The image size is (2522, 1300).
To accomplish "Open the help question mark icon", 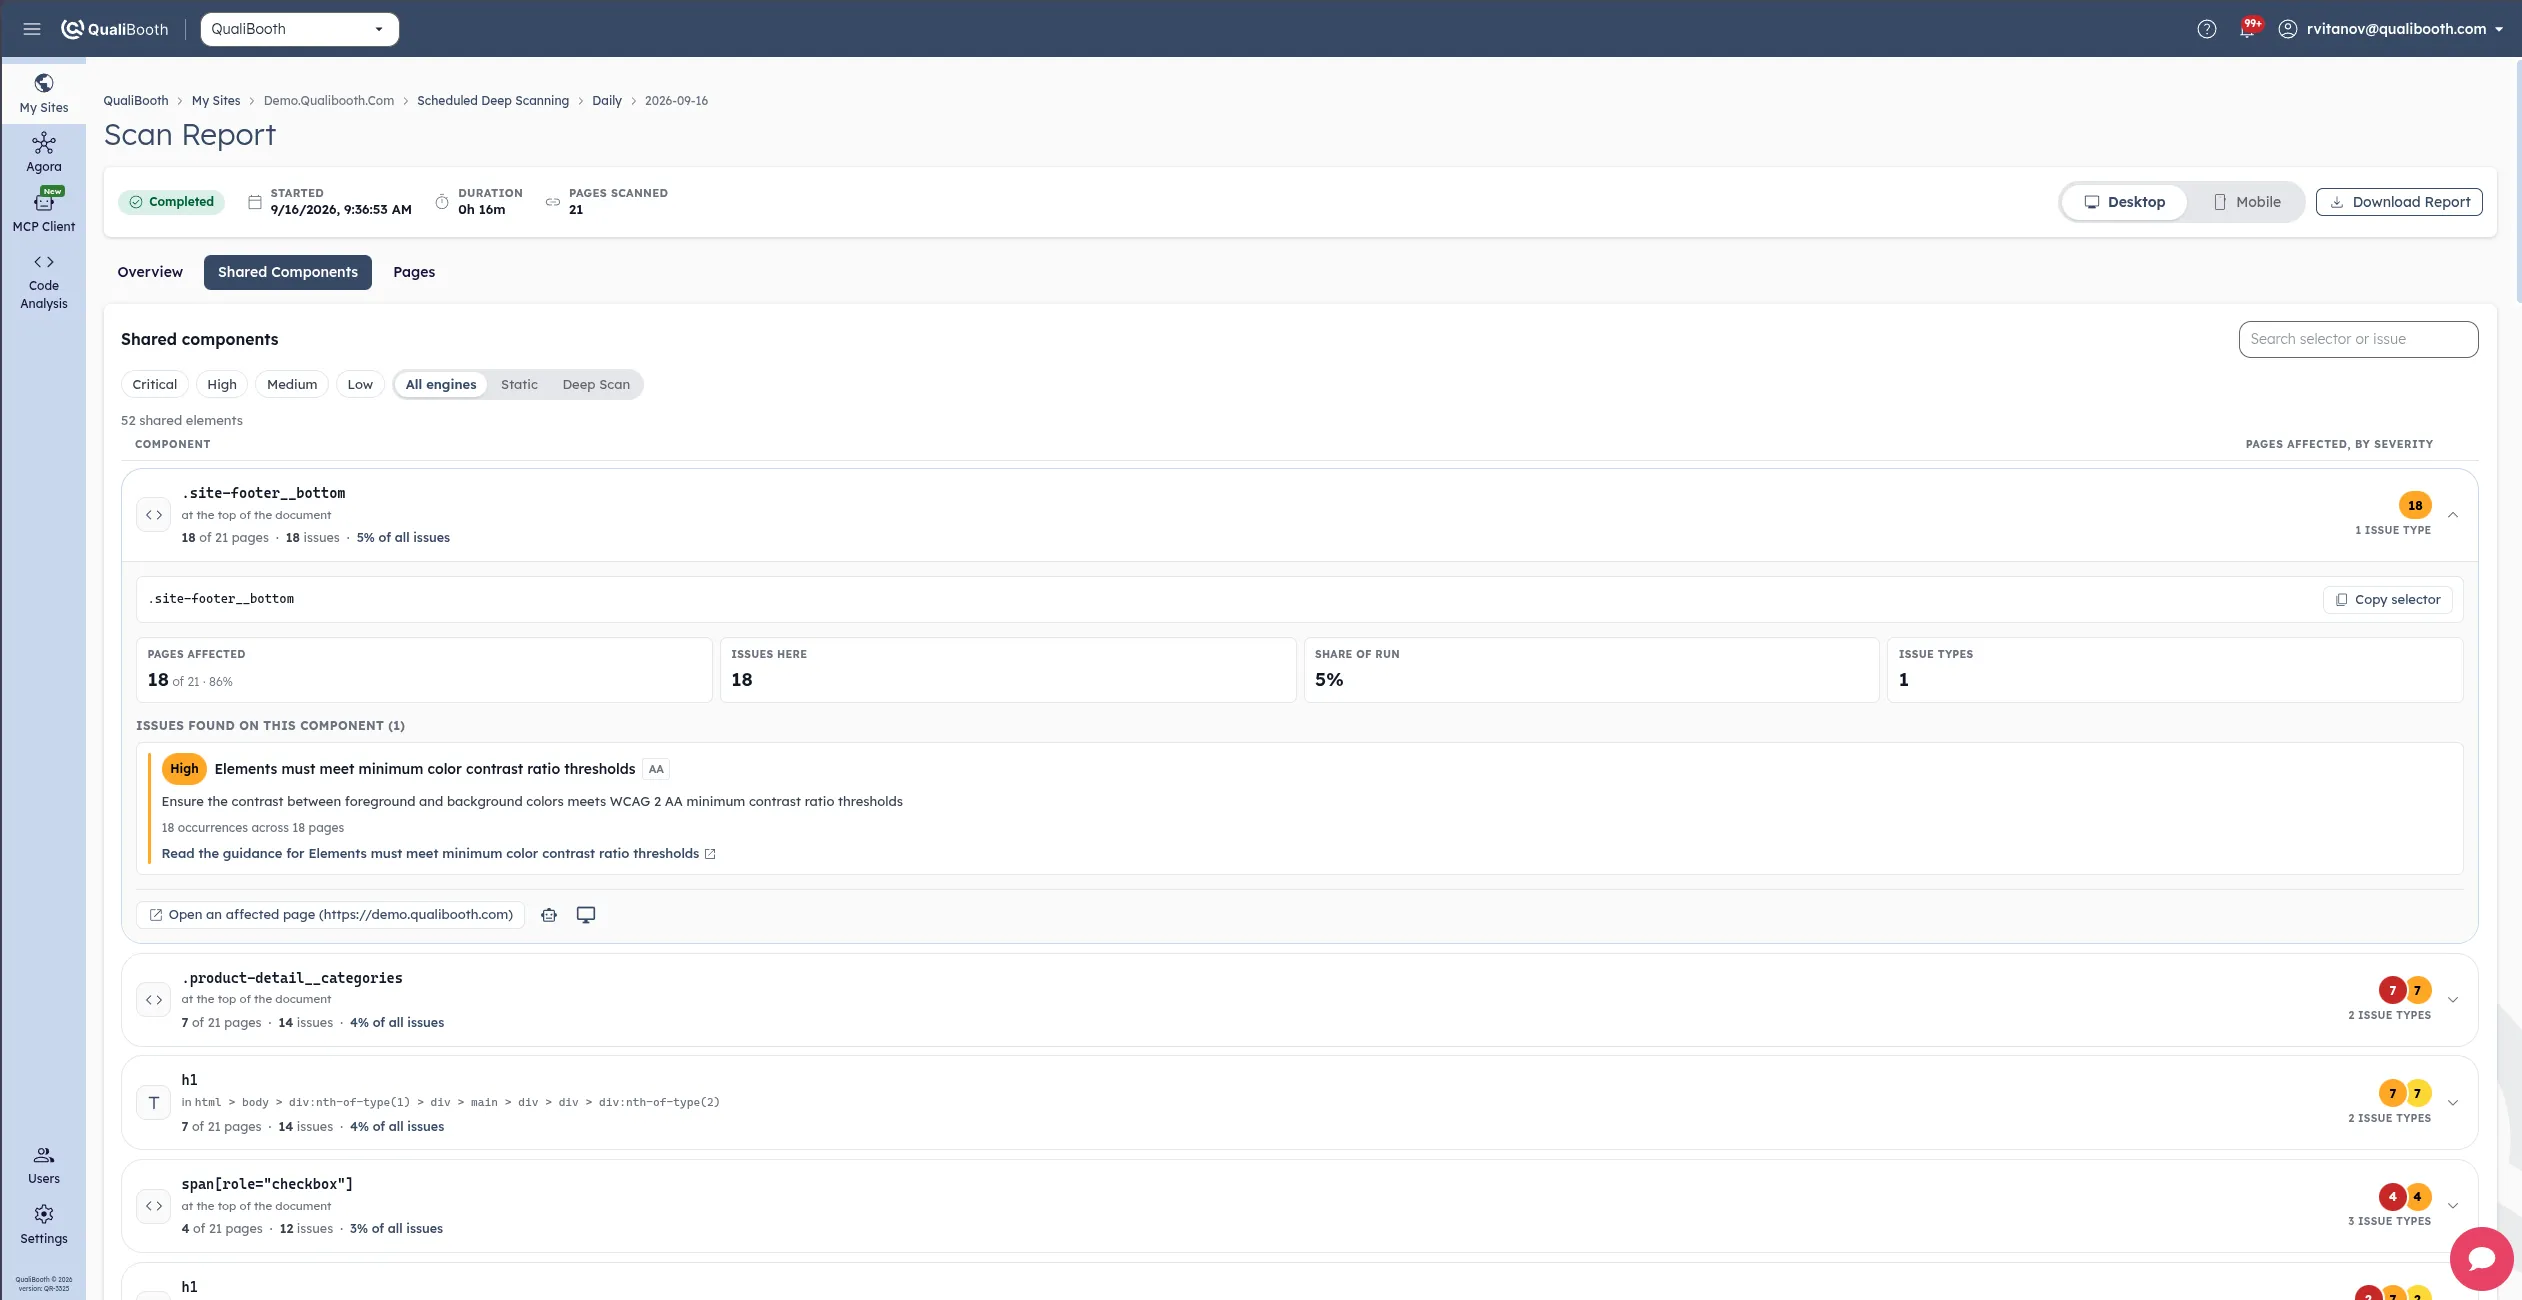I will click(x=2207, y=29).
